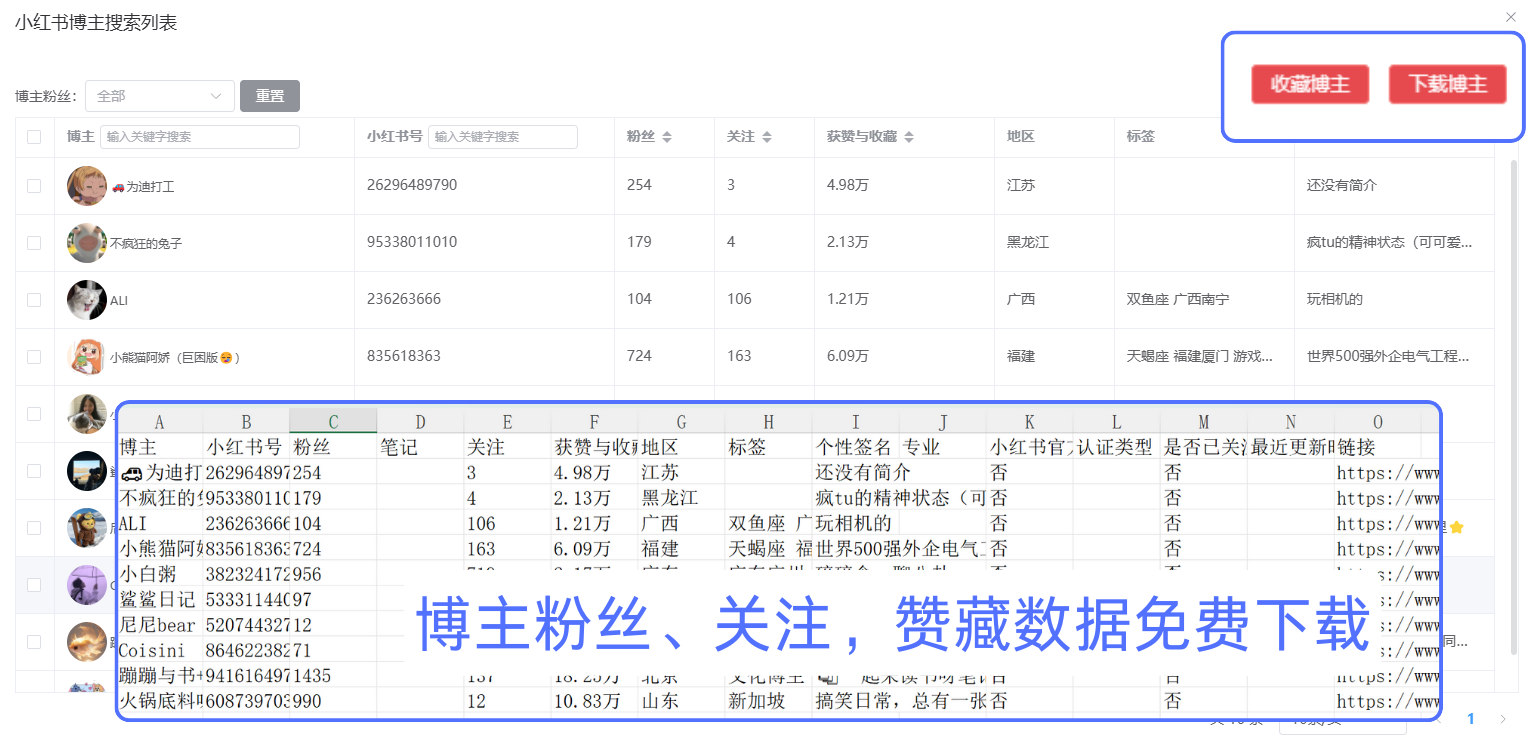Toggle the select-all header checkbox
1535x747 pixels.
coord(35,137)
